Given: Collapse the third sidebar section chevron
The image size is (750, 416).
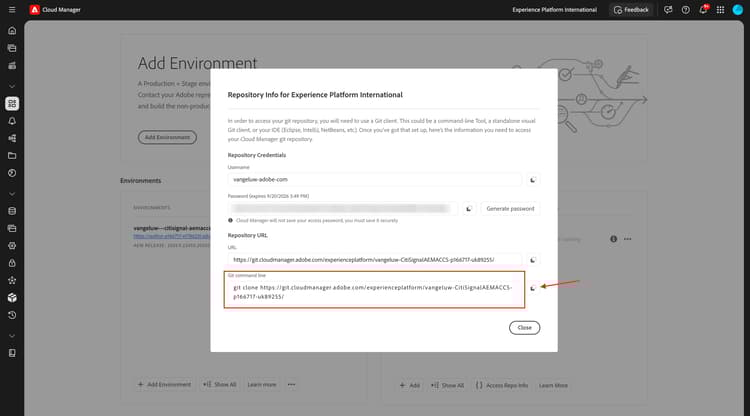Looking at the screenshot, I should (12, 336).
